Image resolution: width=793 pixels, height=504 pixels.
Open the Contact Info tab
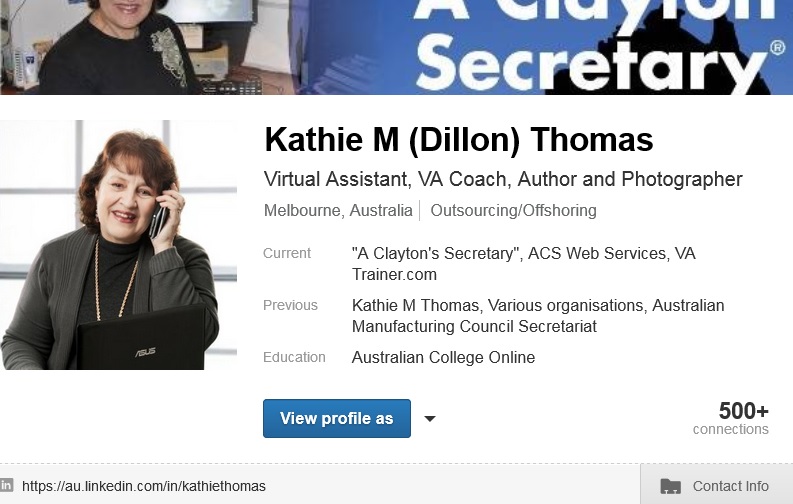click(717, 484)
